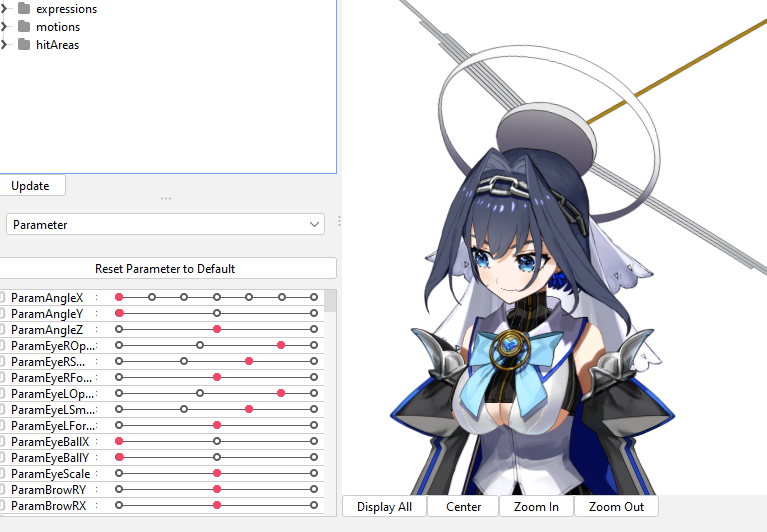Toggle ParamBrowRX checkbox

click(x=2, y=506)
